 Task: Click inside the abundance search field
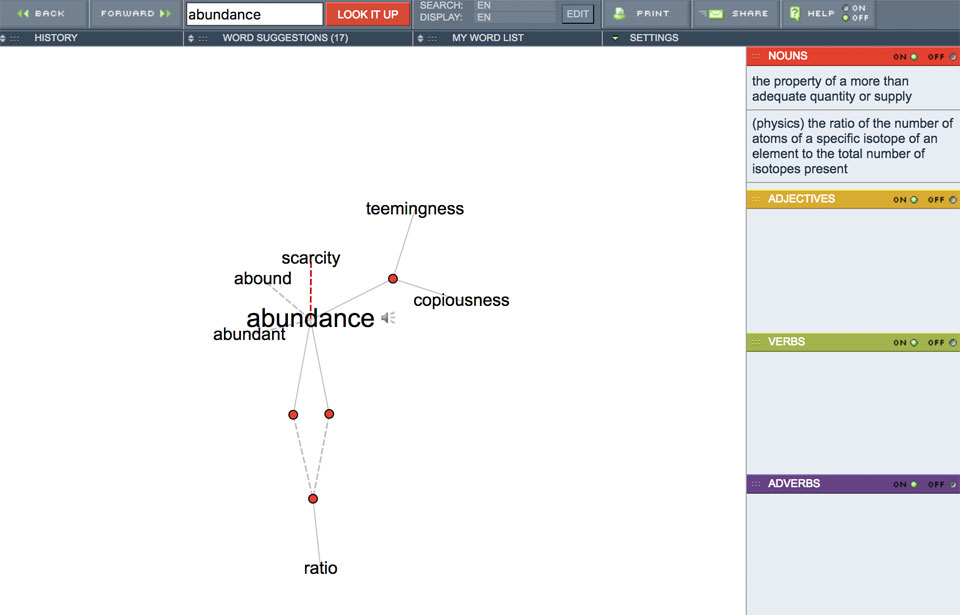(x=253, y=14)
